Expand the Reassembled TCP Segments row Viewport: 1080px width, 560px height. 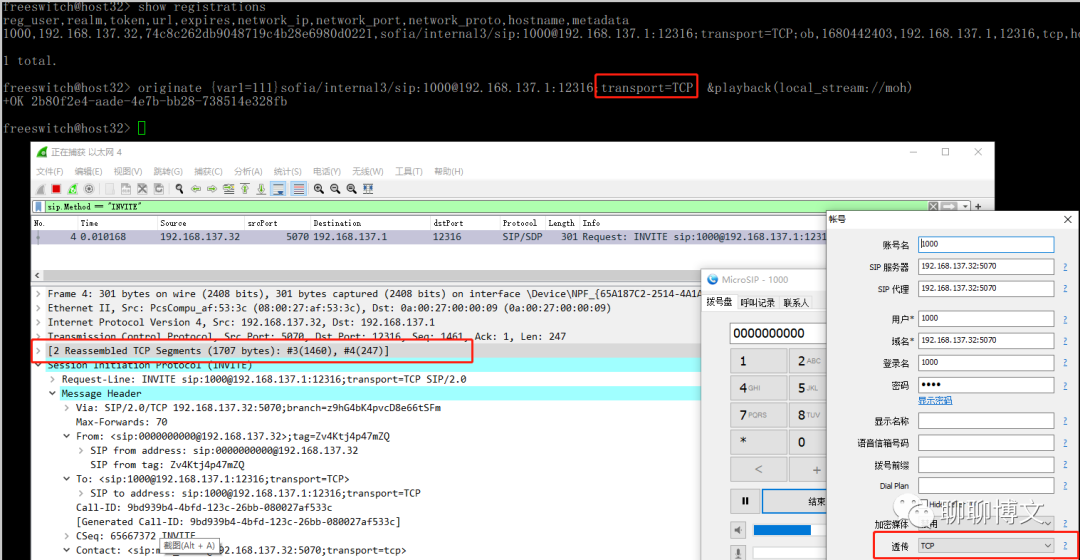coord(38,351)
